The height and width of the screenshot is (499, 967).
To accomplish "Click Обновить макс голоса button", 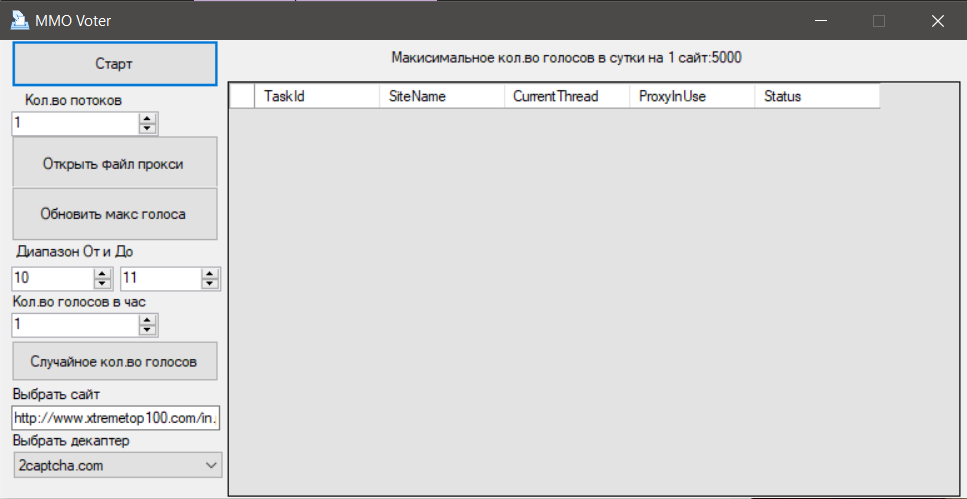I will [x=114, y=214].
